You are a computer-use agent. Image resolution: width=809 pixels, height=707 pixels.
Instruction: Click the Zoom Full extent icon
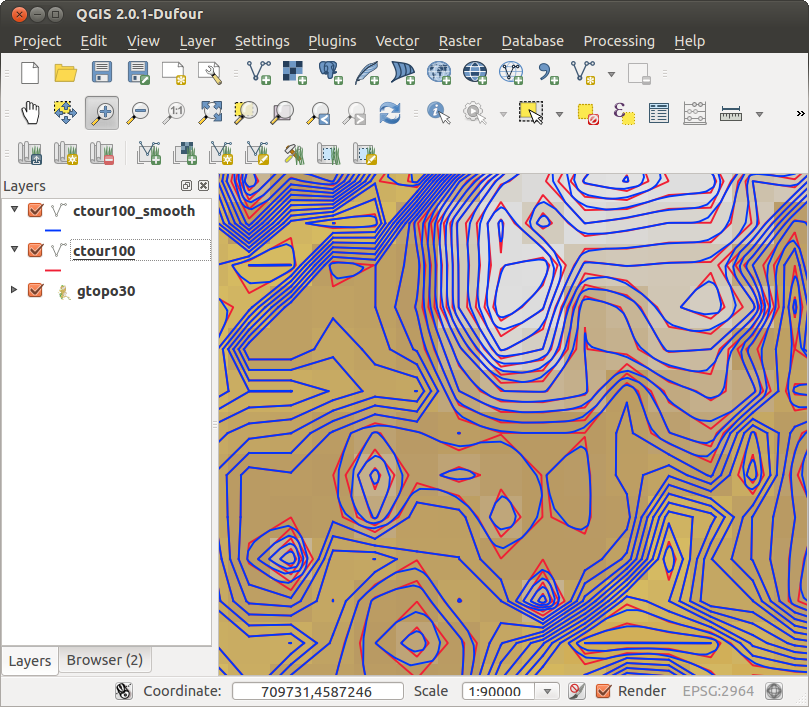point(210,112)
